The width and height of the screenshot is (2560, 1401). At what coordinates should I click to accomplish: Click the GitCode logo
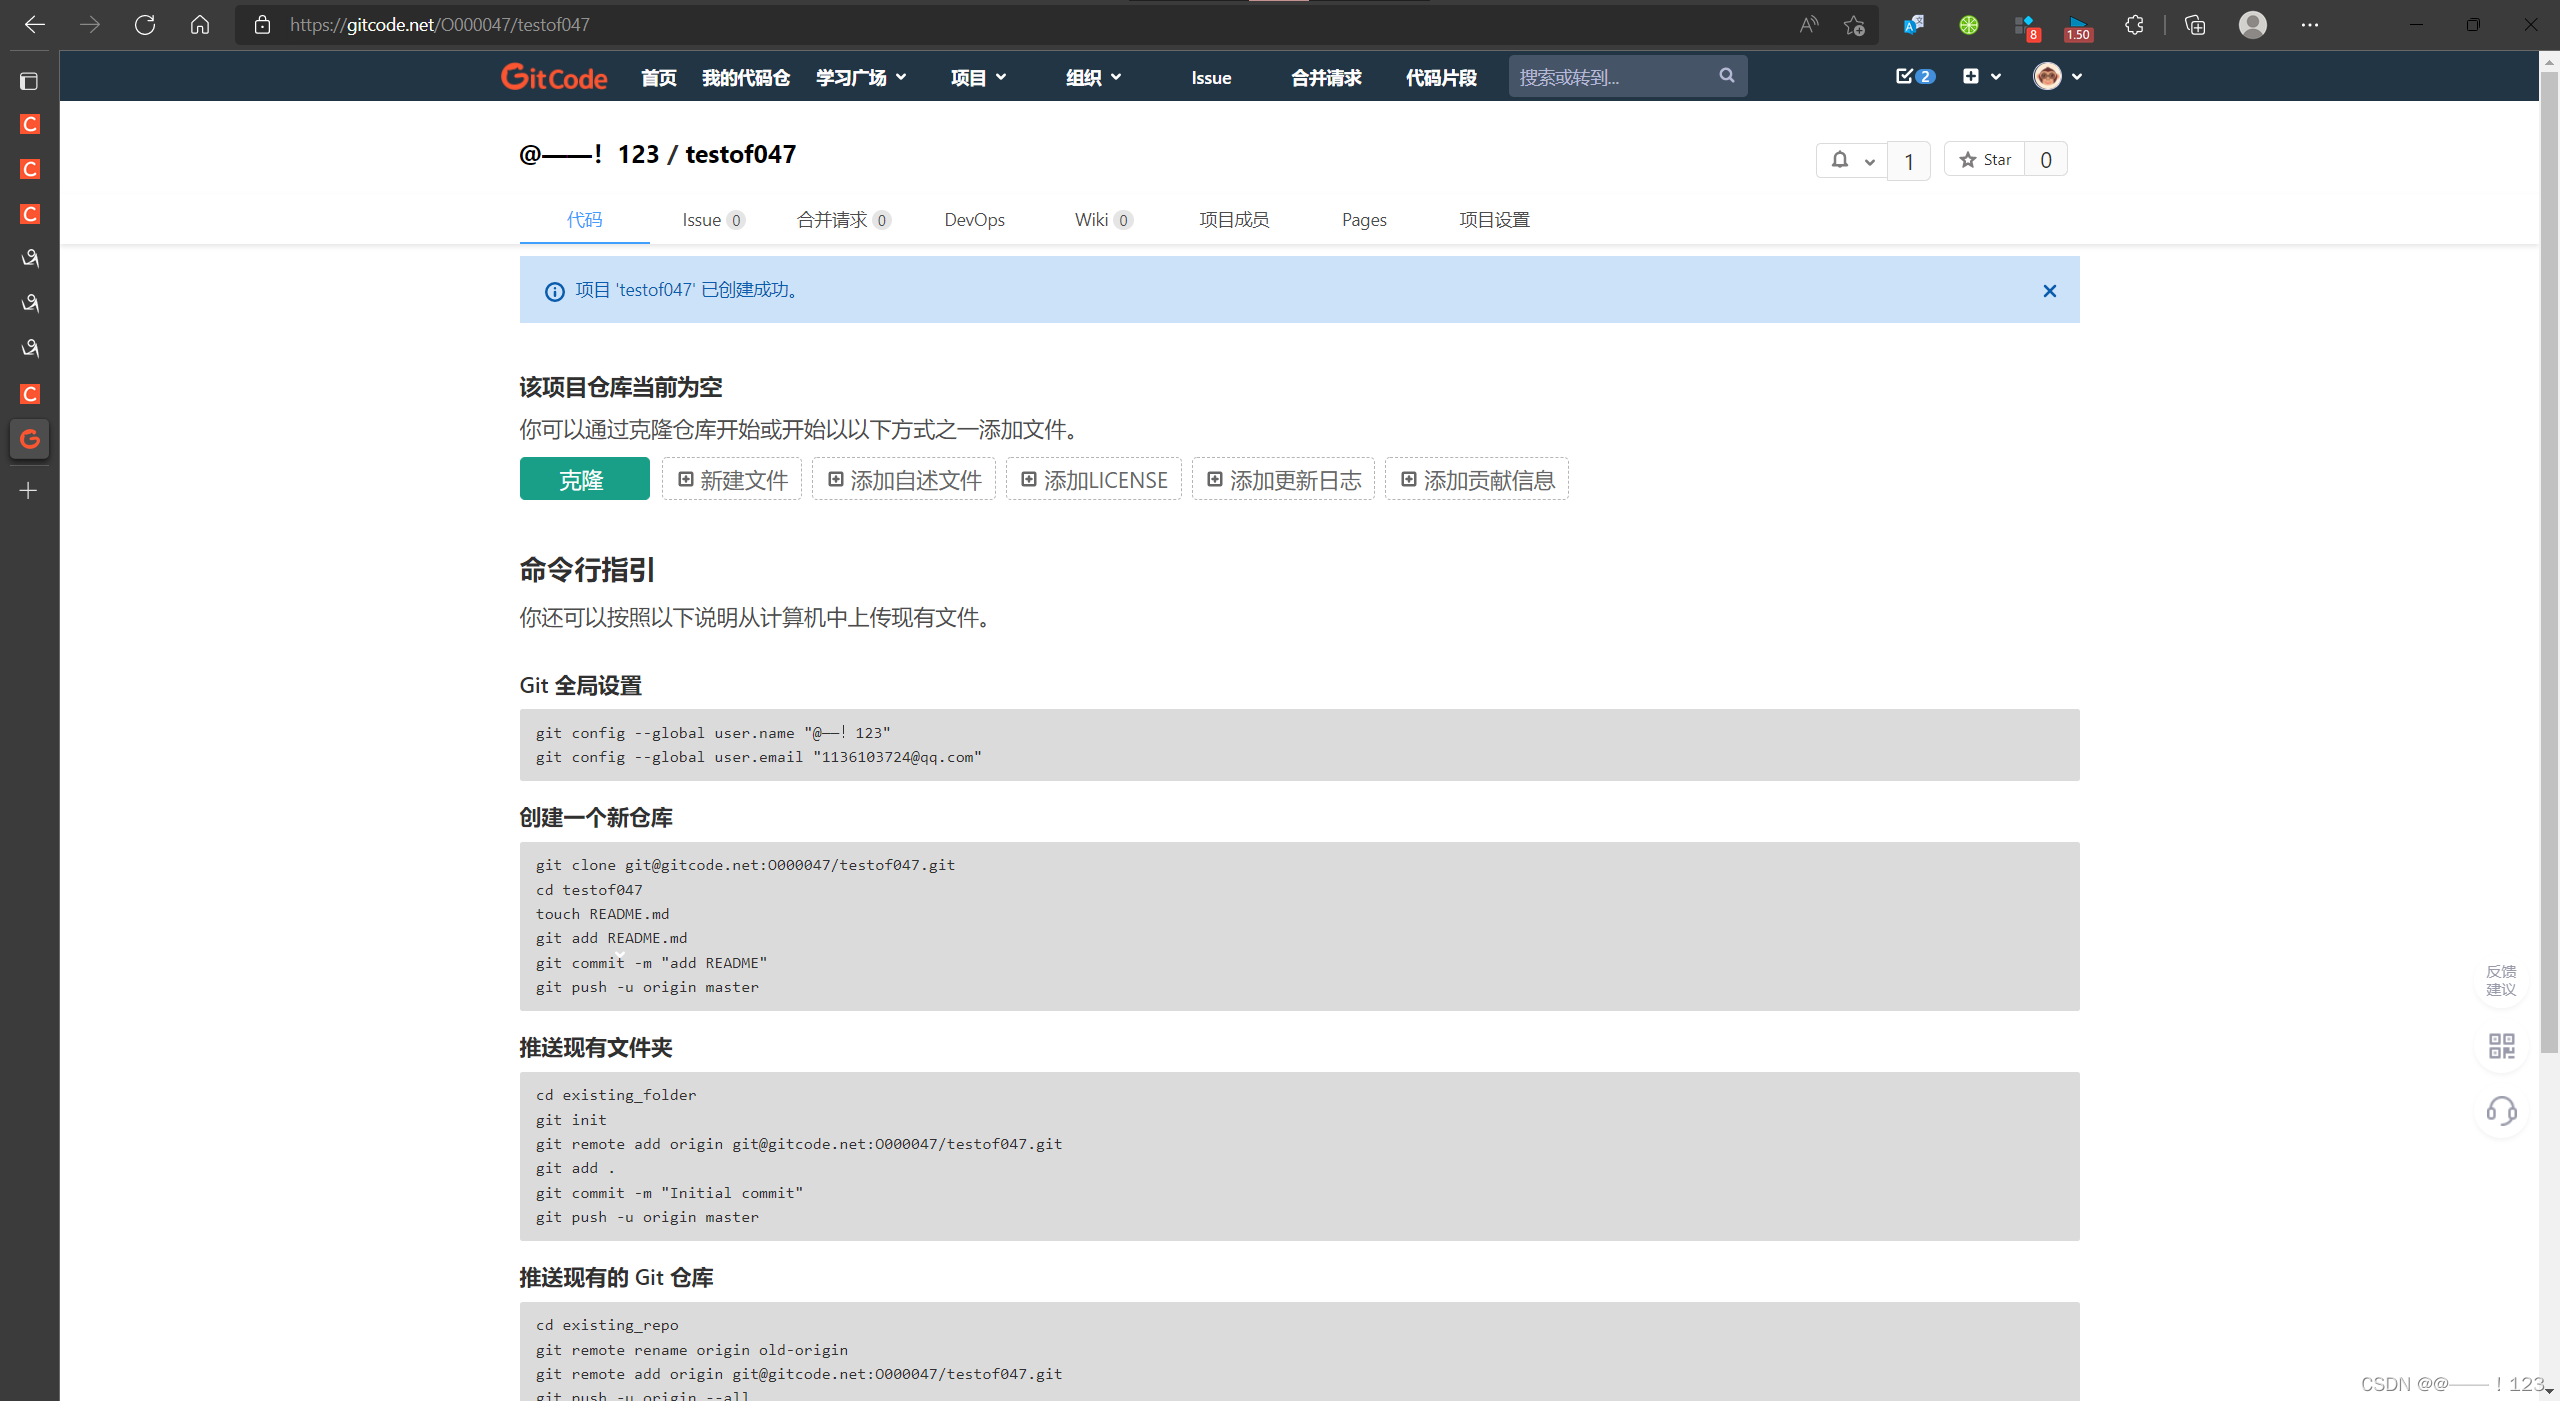[x=553, y=77]
